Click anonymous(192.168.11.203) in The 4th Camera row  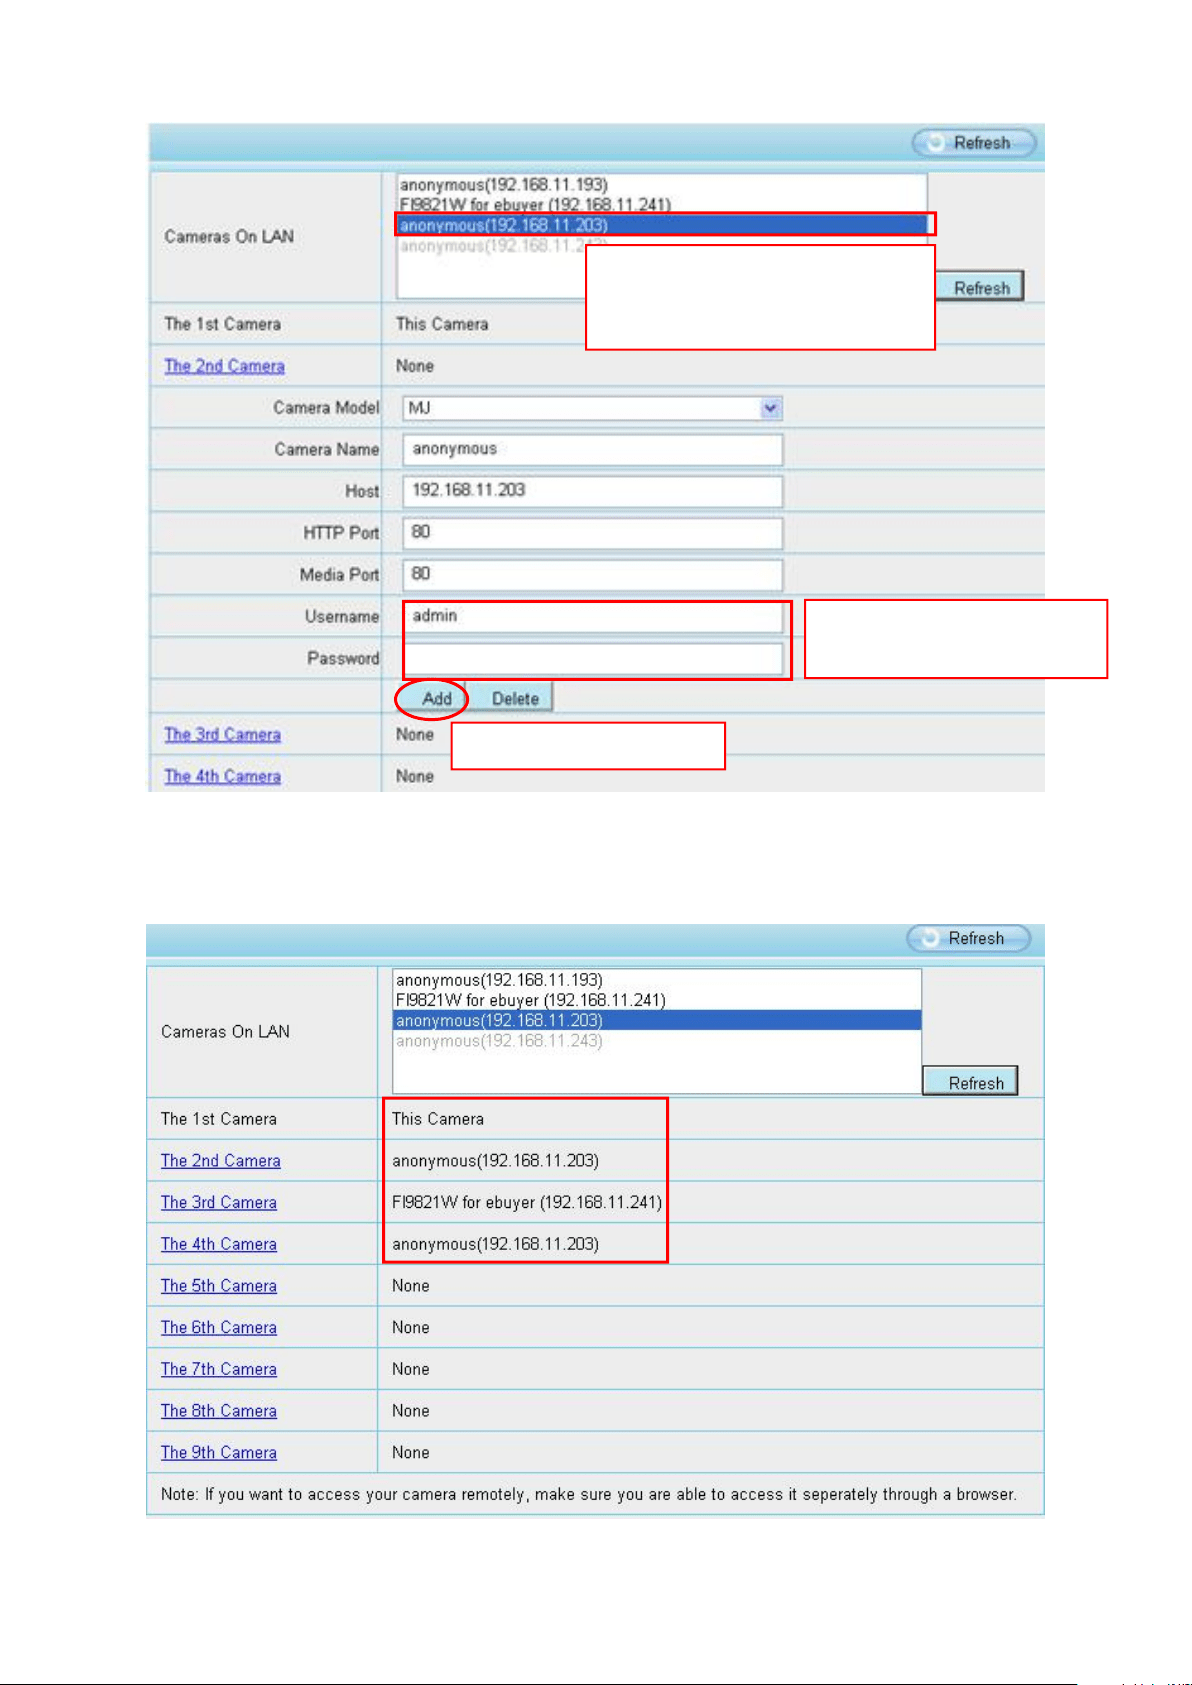[495, 1244]
